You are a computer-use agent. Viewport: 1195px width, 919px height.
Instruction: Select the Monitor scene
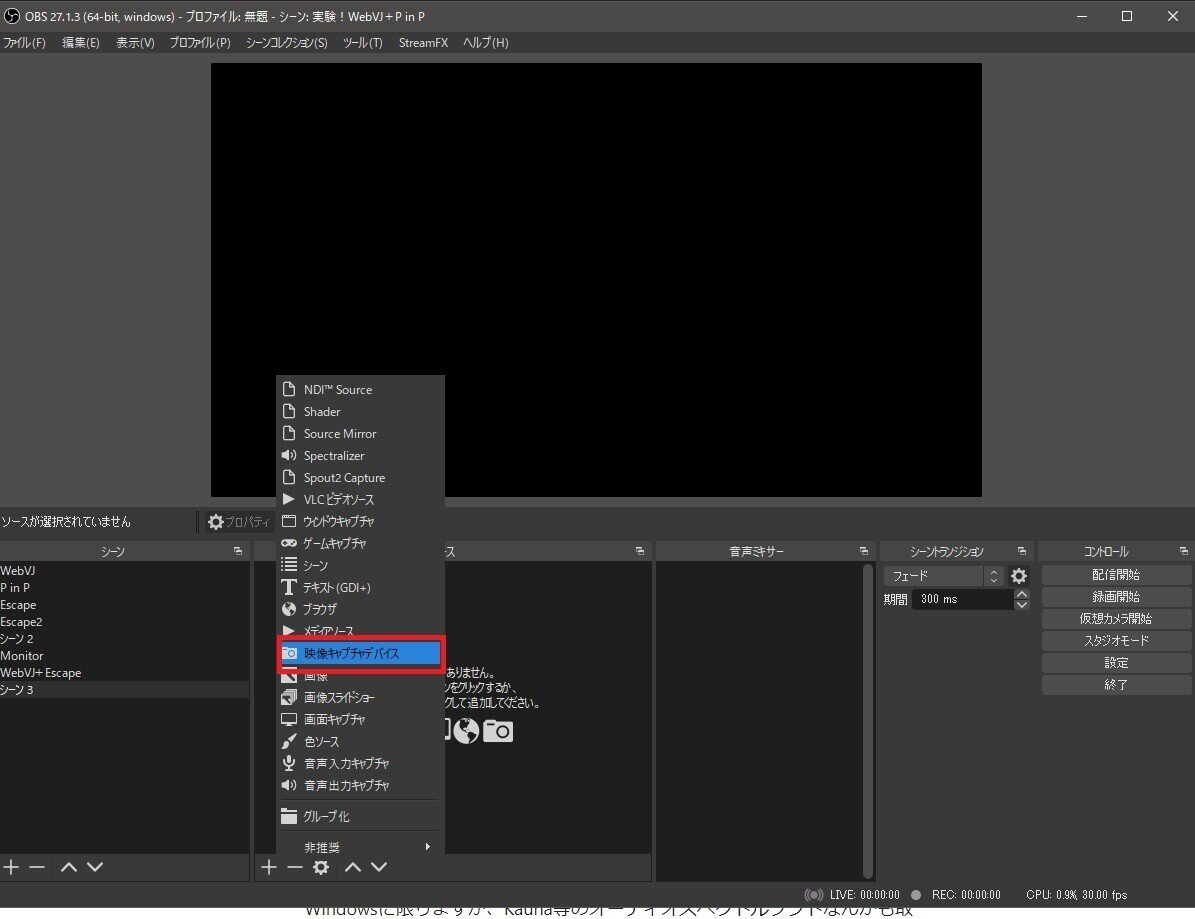tap(124, 656)
